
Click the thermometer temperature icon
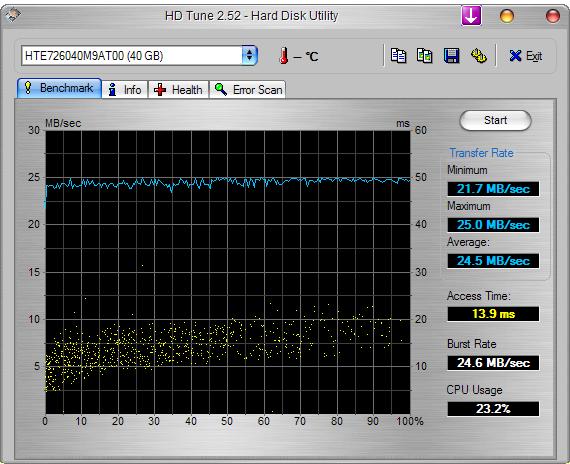(284, 56)
